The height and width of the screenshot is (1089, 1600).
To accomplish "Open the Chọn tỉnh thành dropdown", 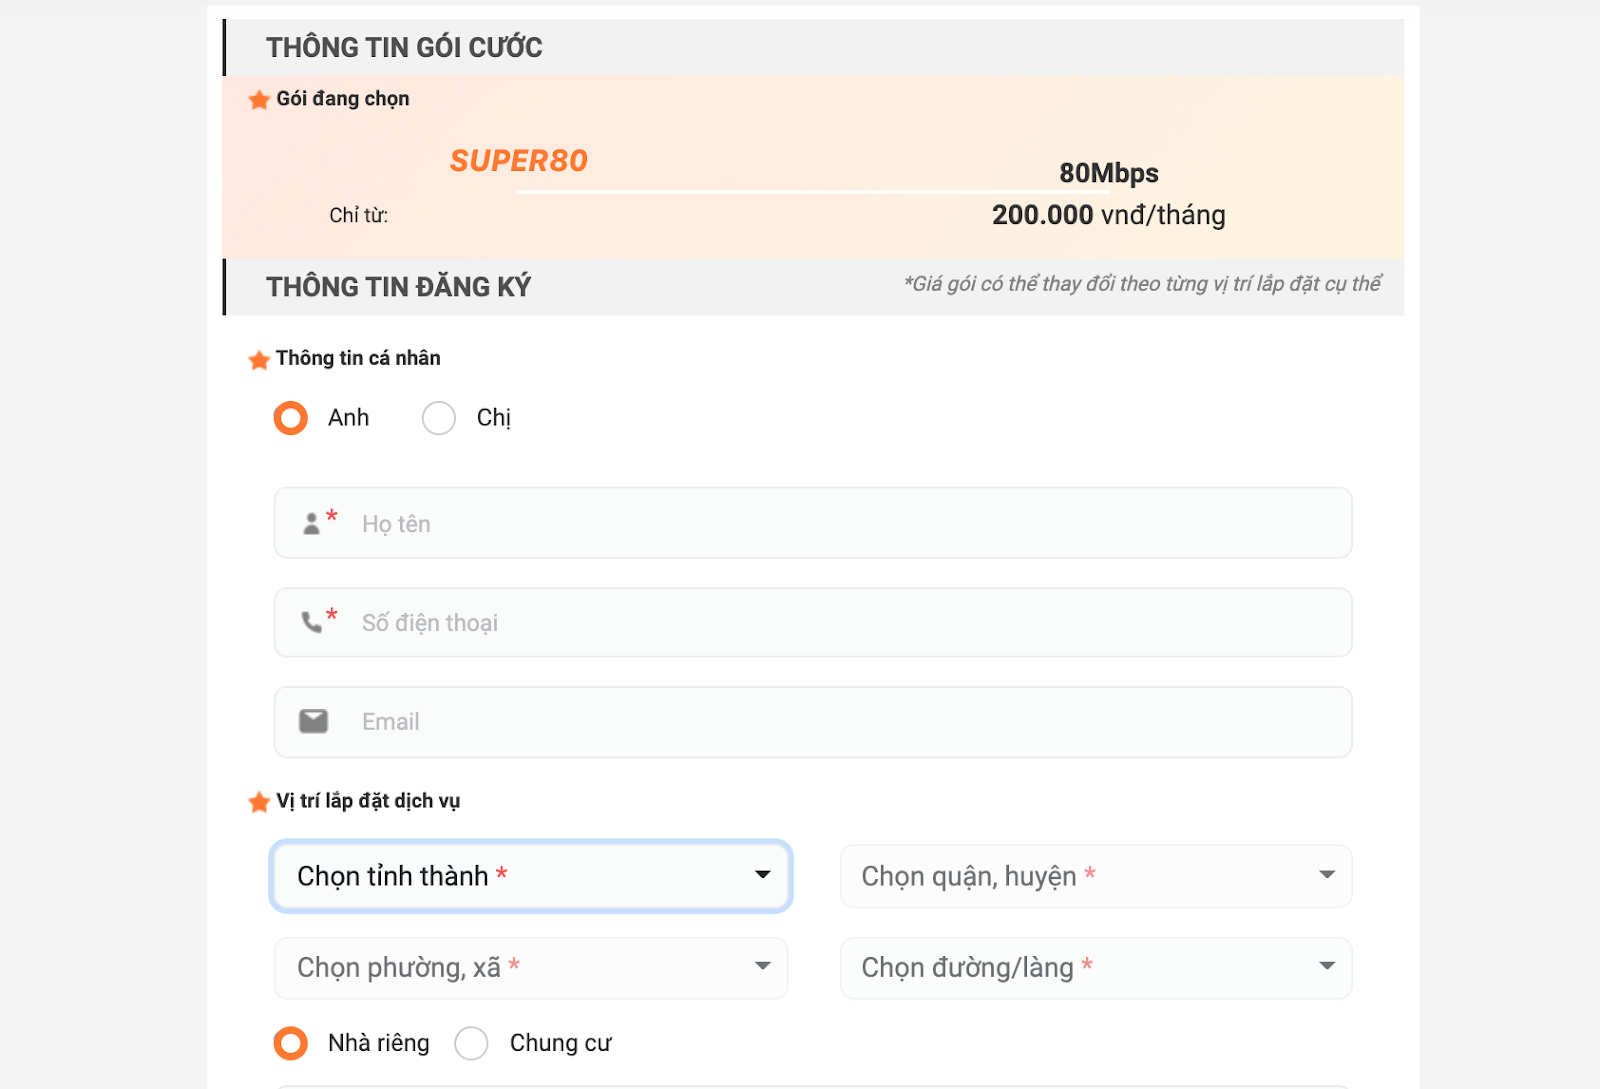I will [531, 876].
